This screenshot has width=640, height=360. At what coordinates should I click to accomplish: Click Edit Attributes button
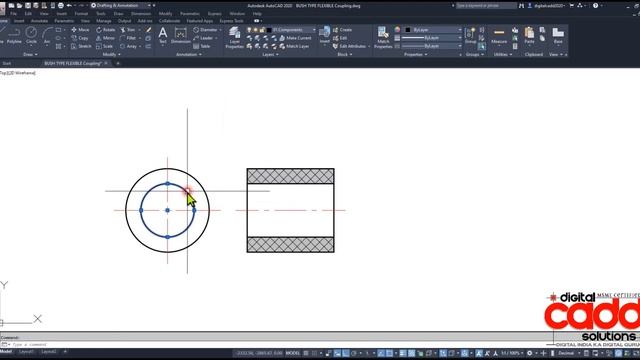click(351, 46)
